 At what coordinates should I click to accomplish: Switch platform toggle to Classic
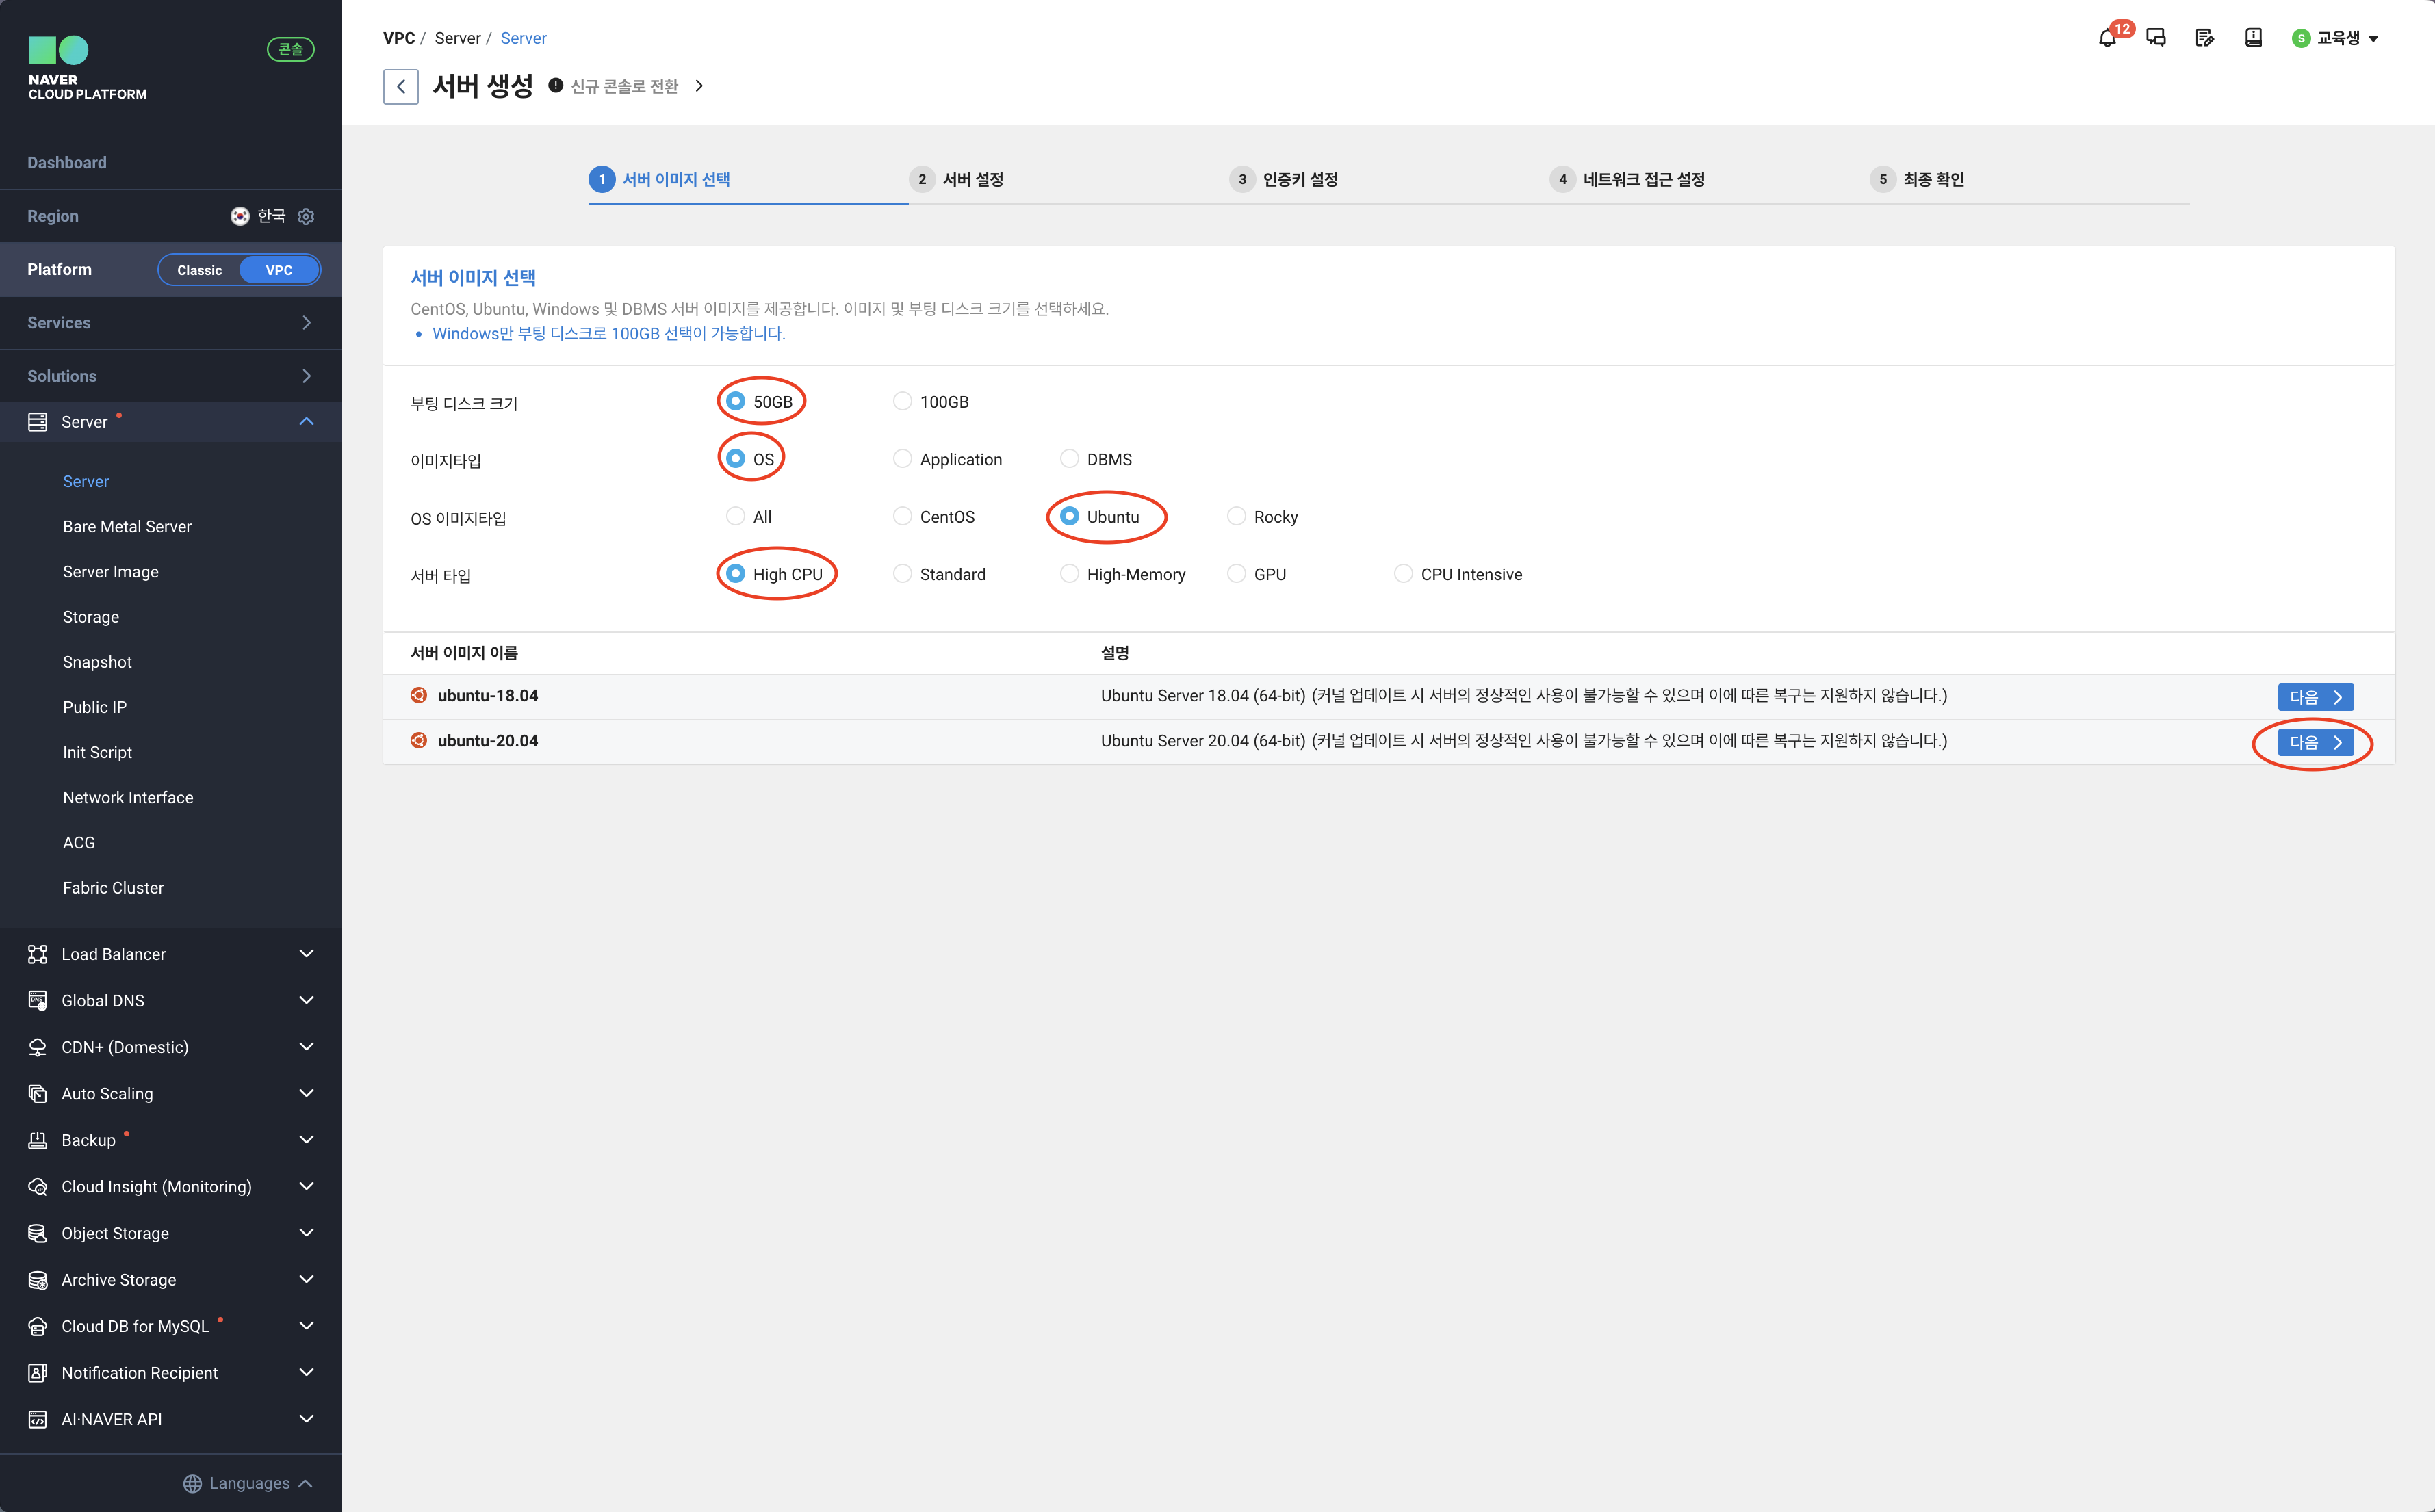pyautogui.click(x=200, y=270)
